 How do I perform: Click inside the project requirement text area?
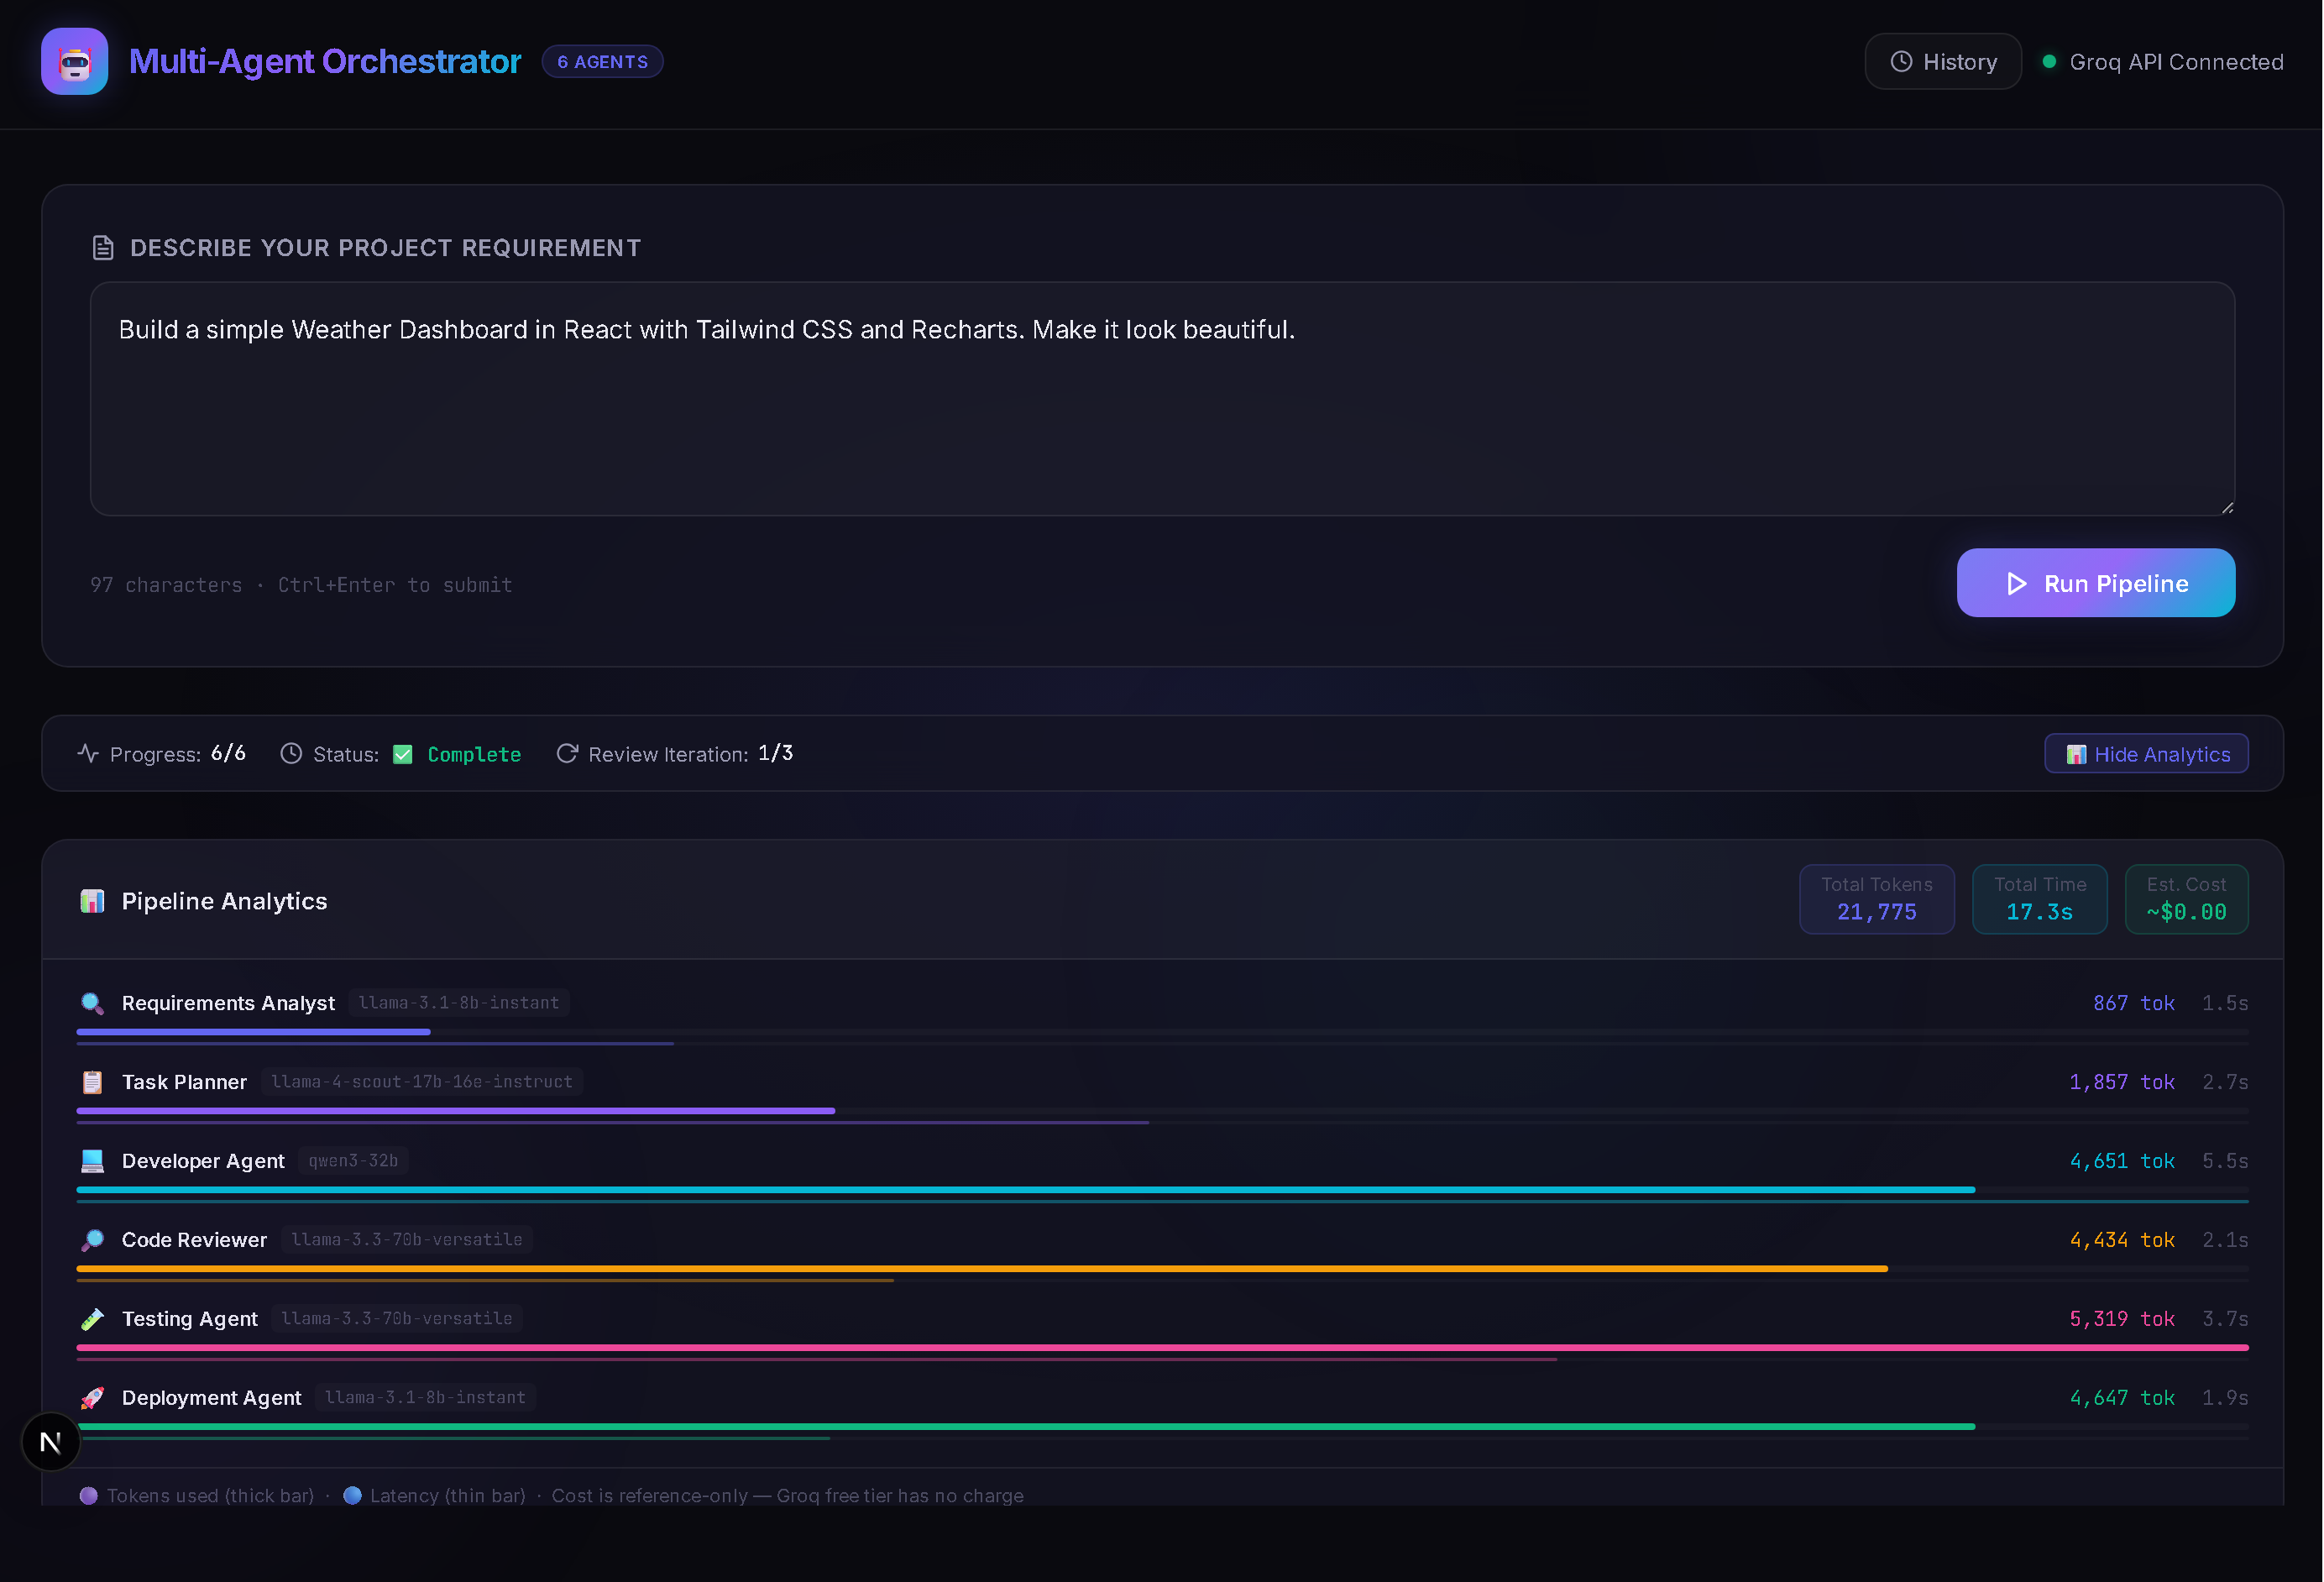pos(1160,420)
